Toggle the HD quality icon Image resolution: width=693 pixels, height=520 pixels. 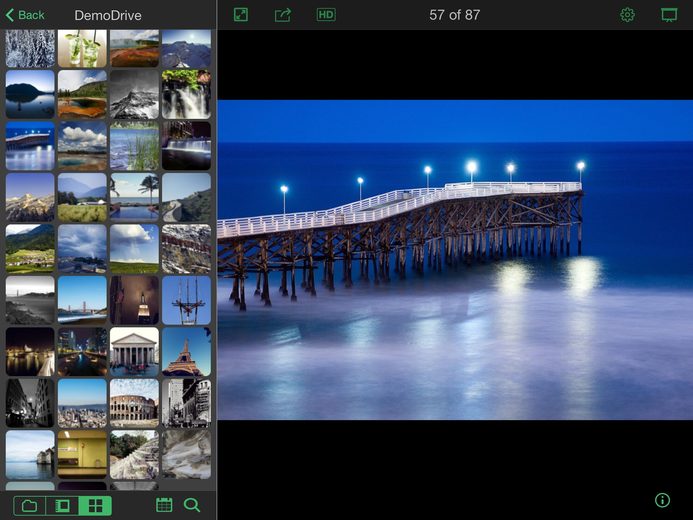(x=326, y=15)
